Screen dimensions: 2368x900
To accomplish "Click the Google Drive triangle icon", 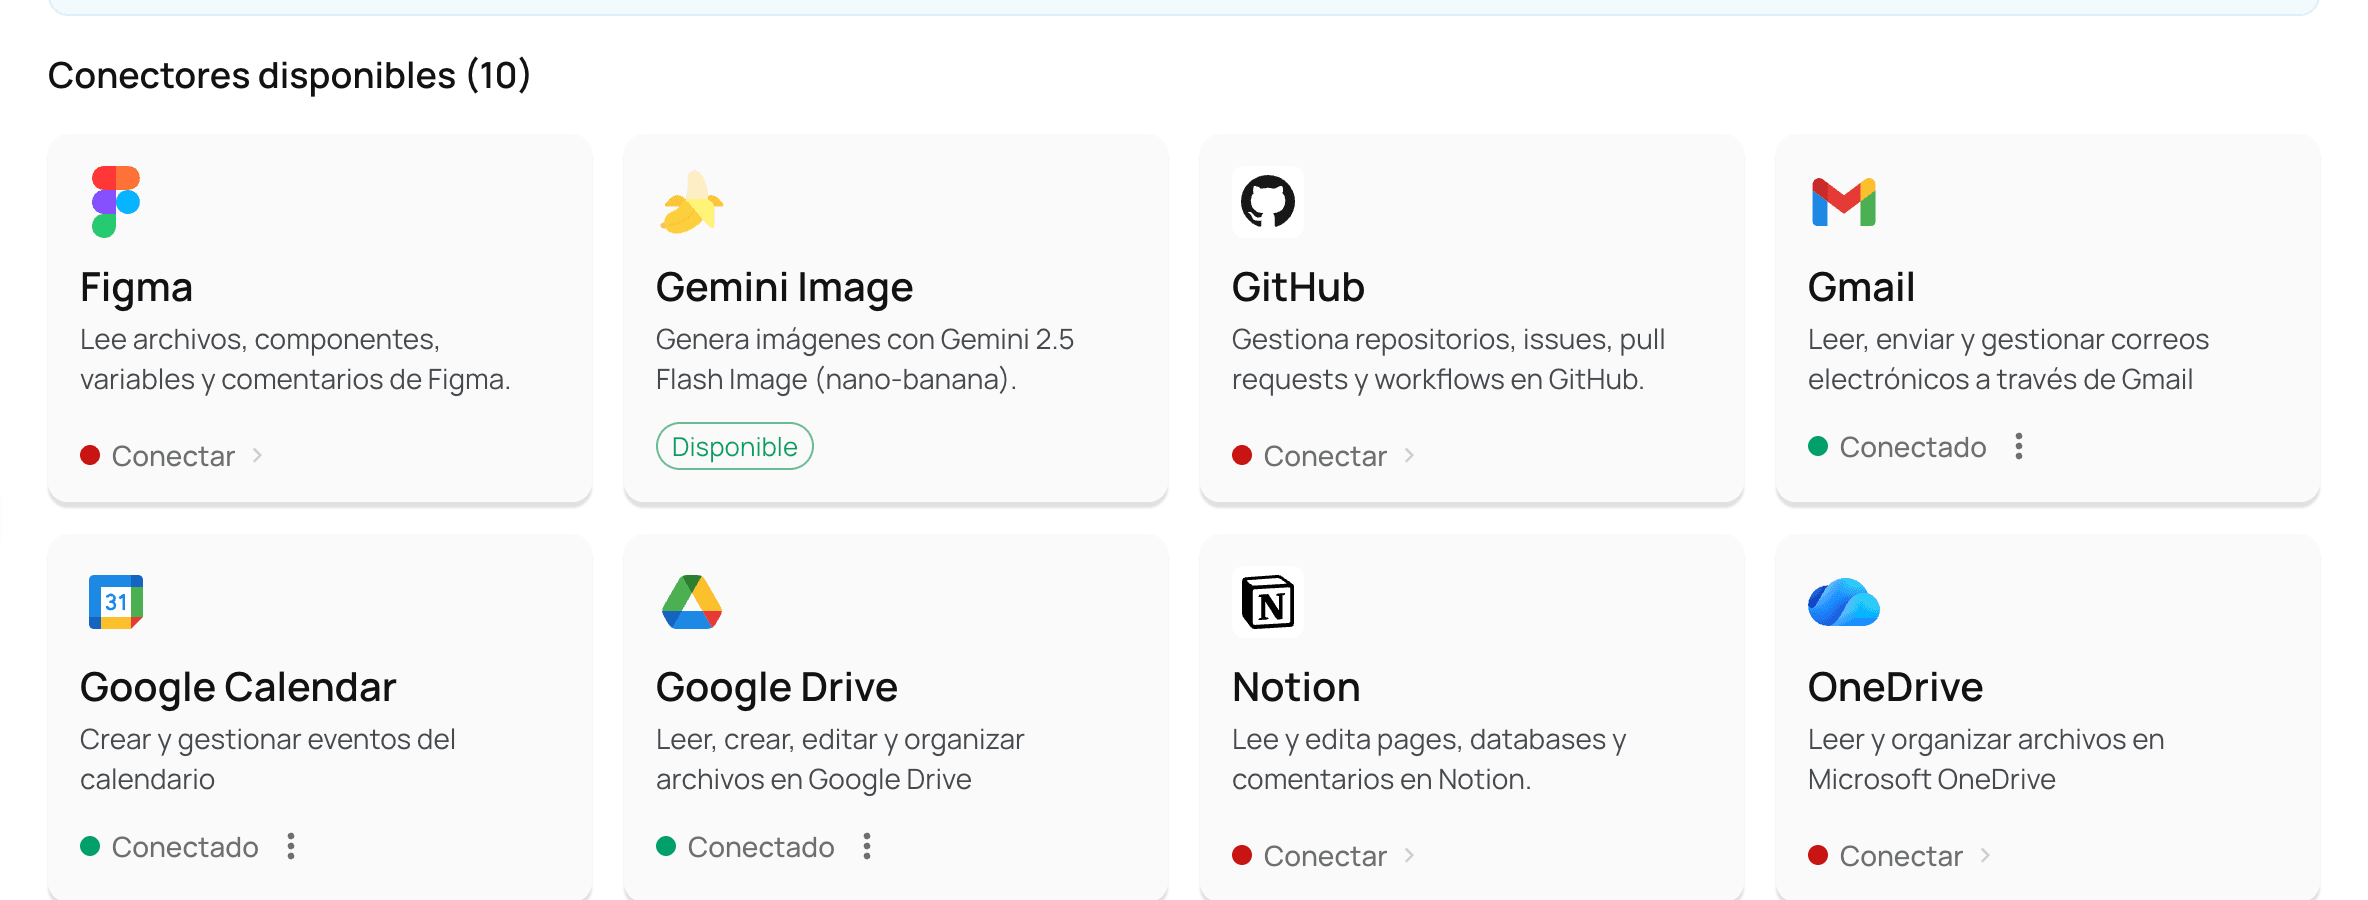I will (x=692, y=602).
